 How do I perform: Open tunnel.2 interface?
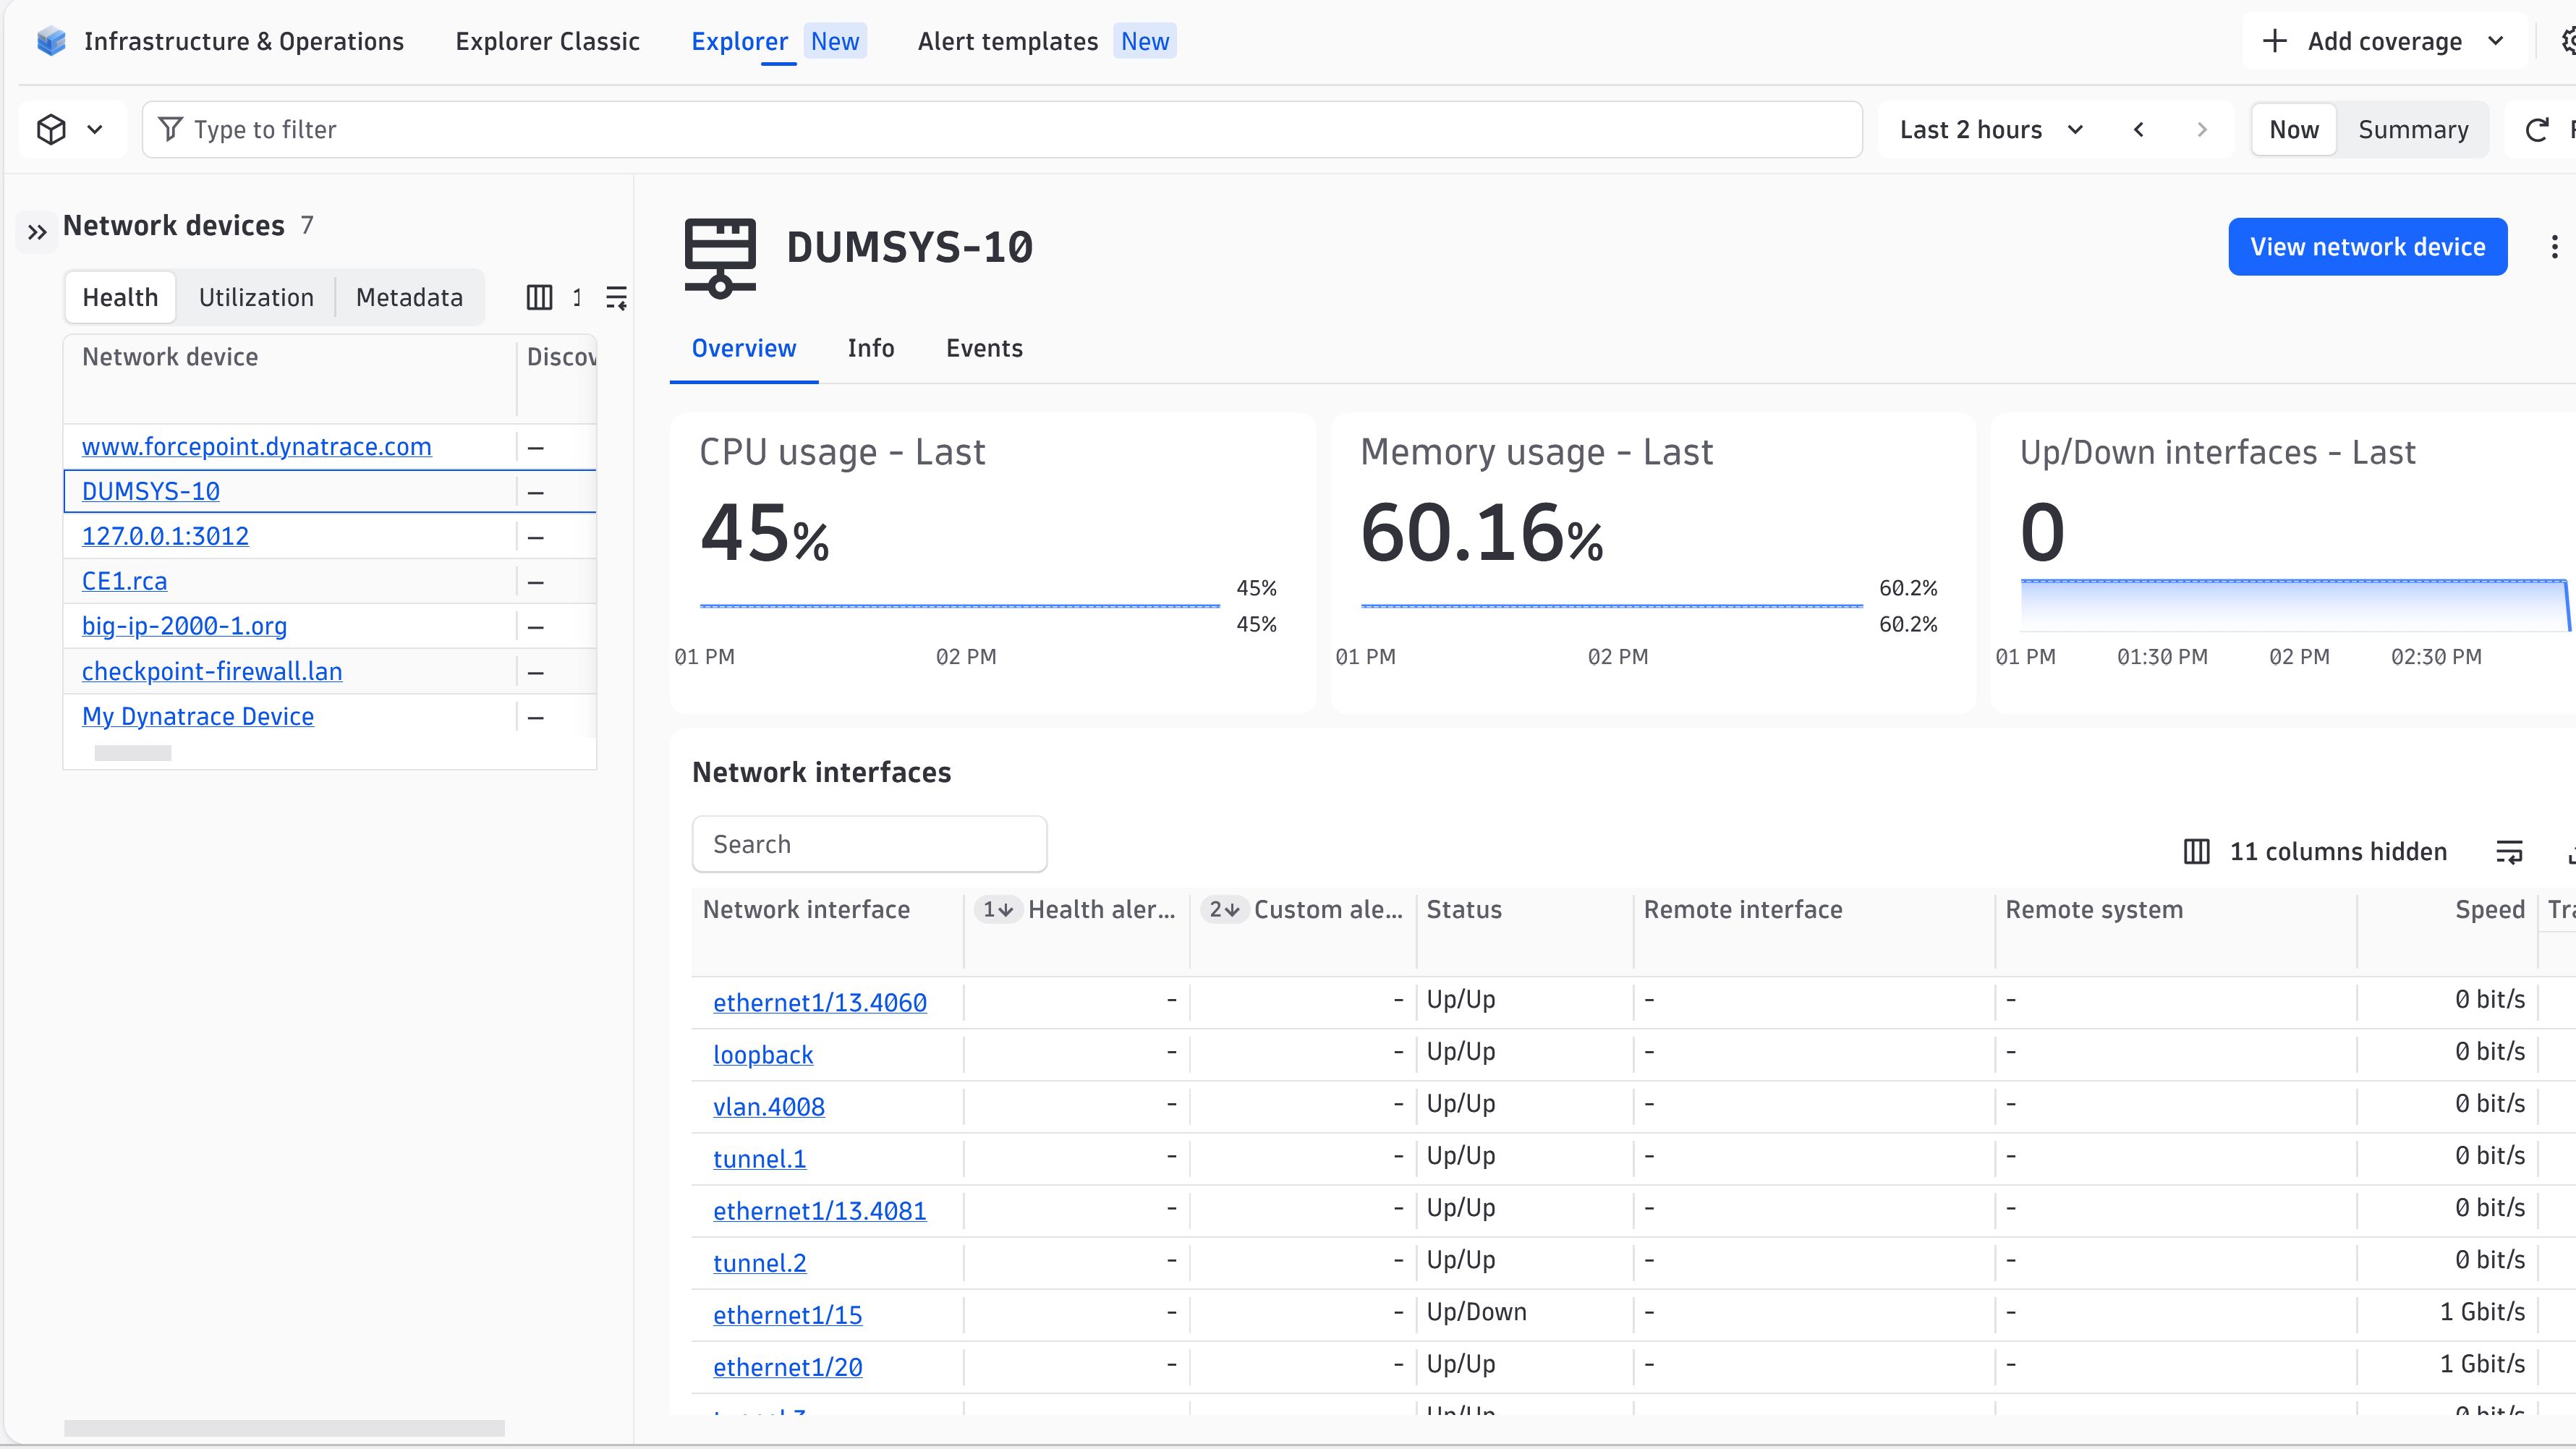(759, 1262)
